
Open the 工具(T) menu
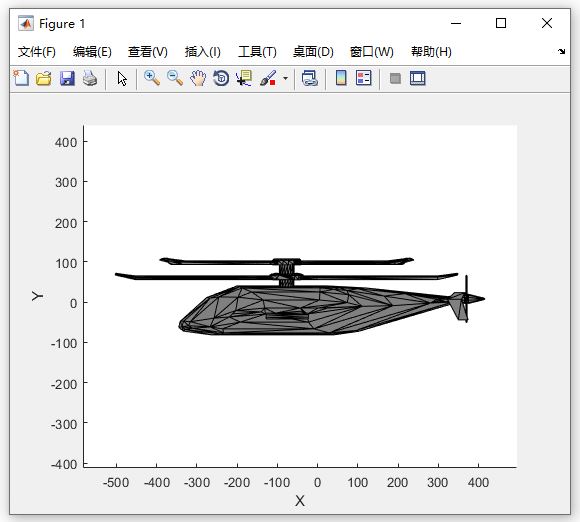coord(257,52)
